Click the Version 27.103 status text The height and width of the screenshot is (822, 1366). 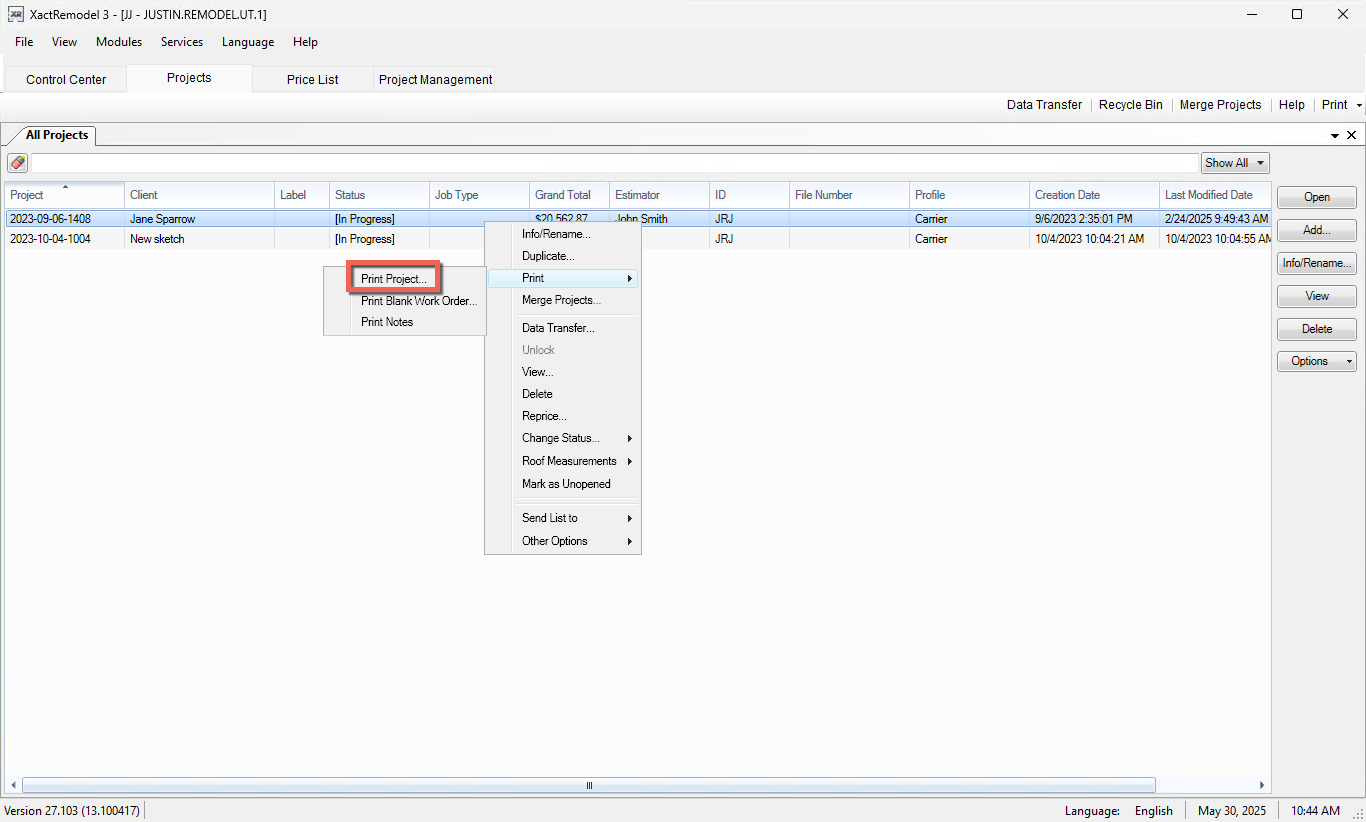[72, 811]
